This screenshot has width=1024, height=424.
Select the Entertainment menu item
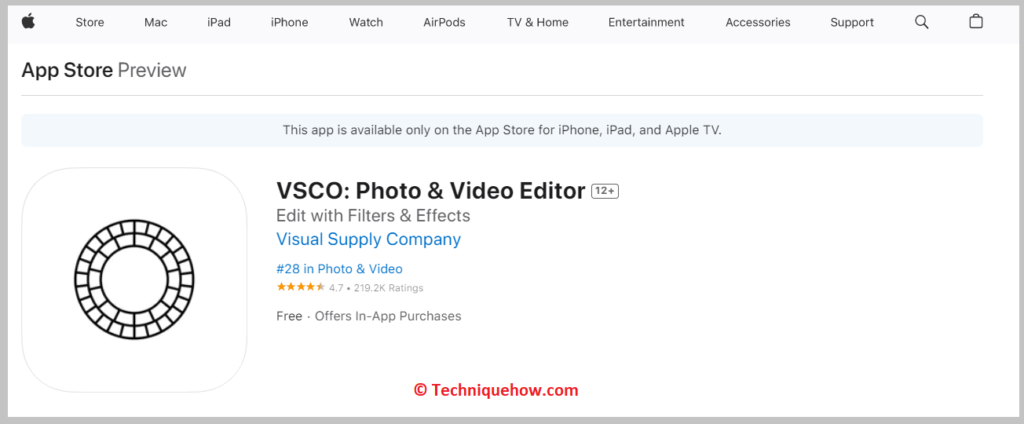[646, 22]
